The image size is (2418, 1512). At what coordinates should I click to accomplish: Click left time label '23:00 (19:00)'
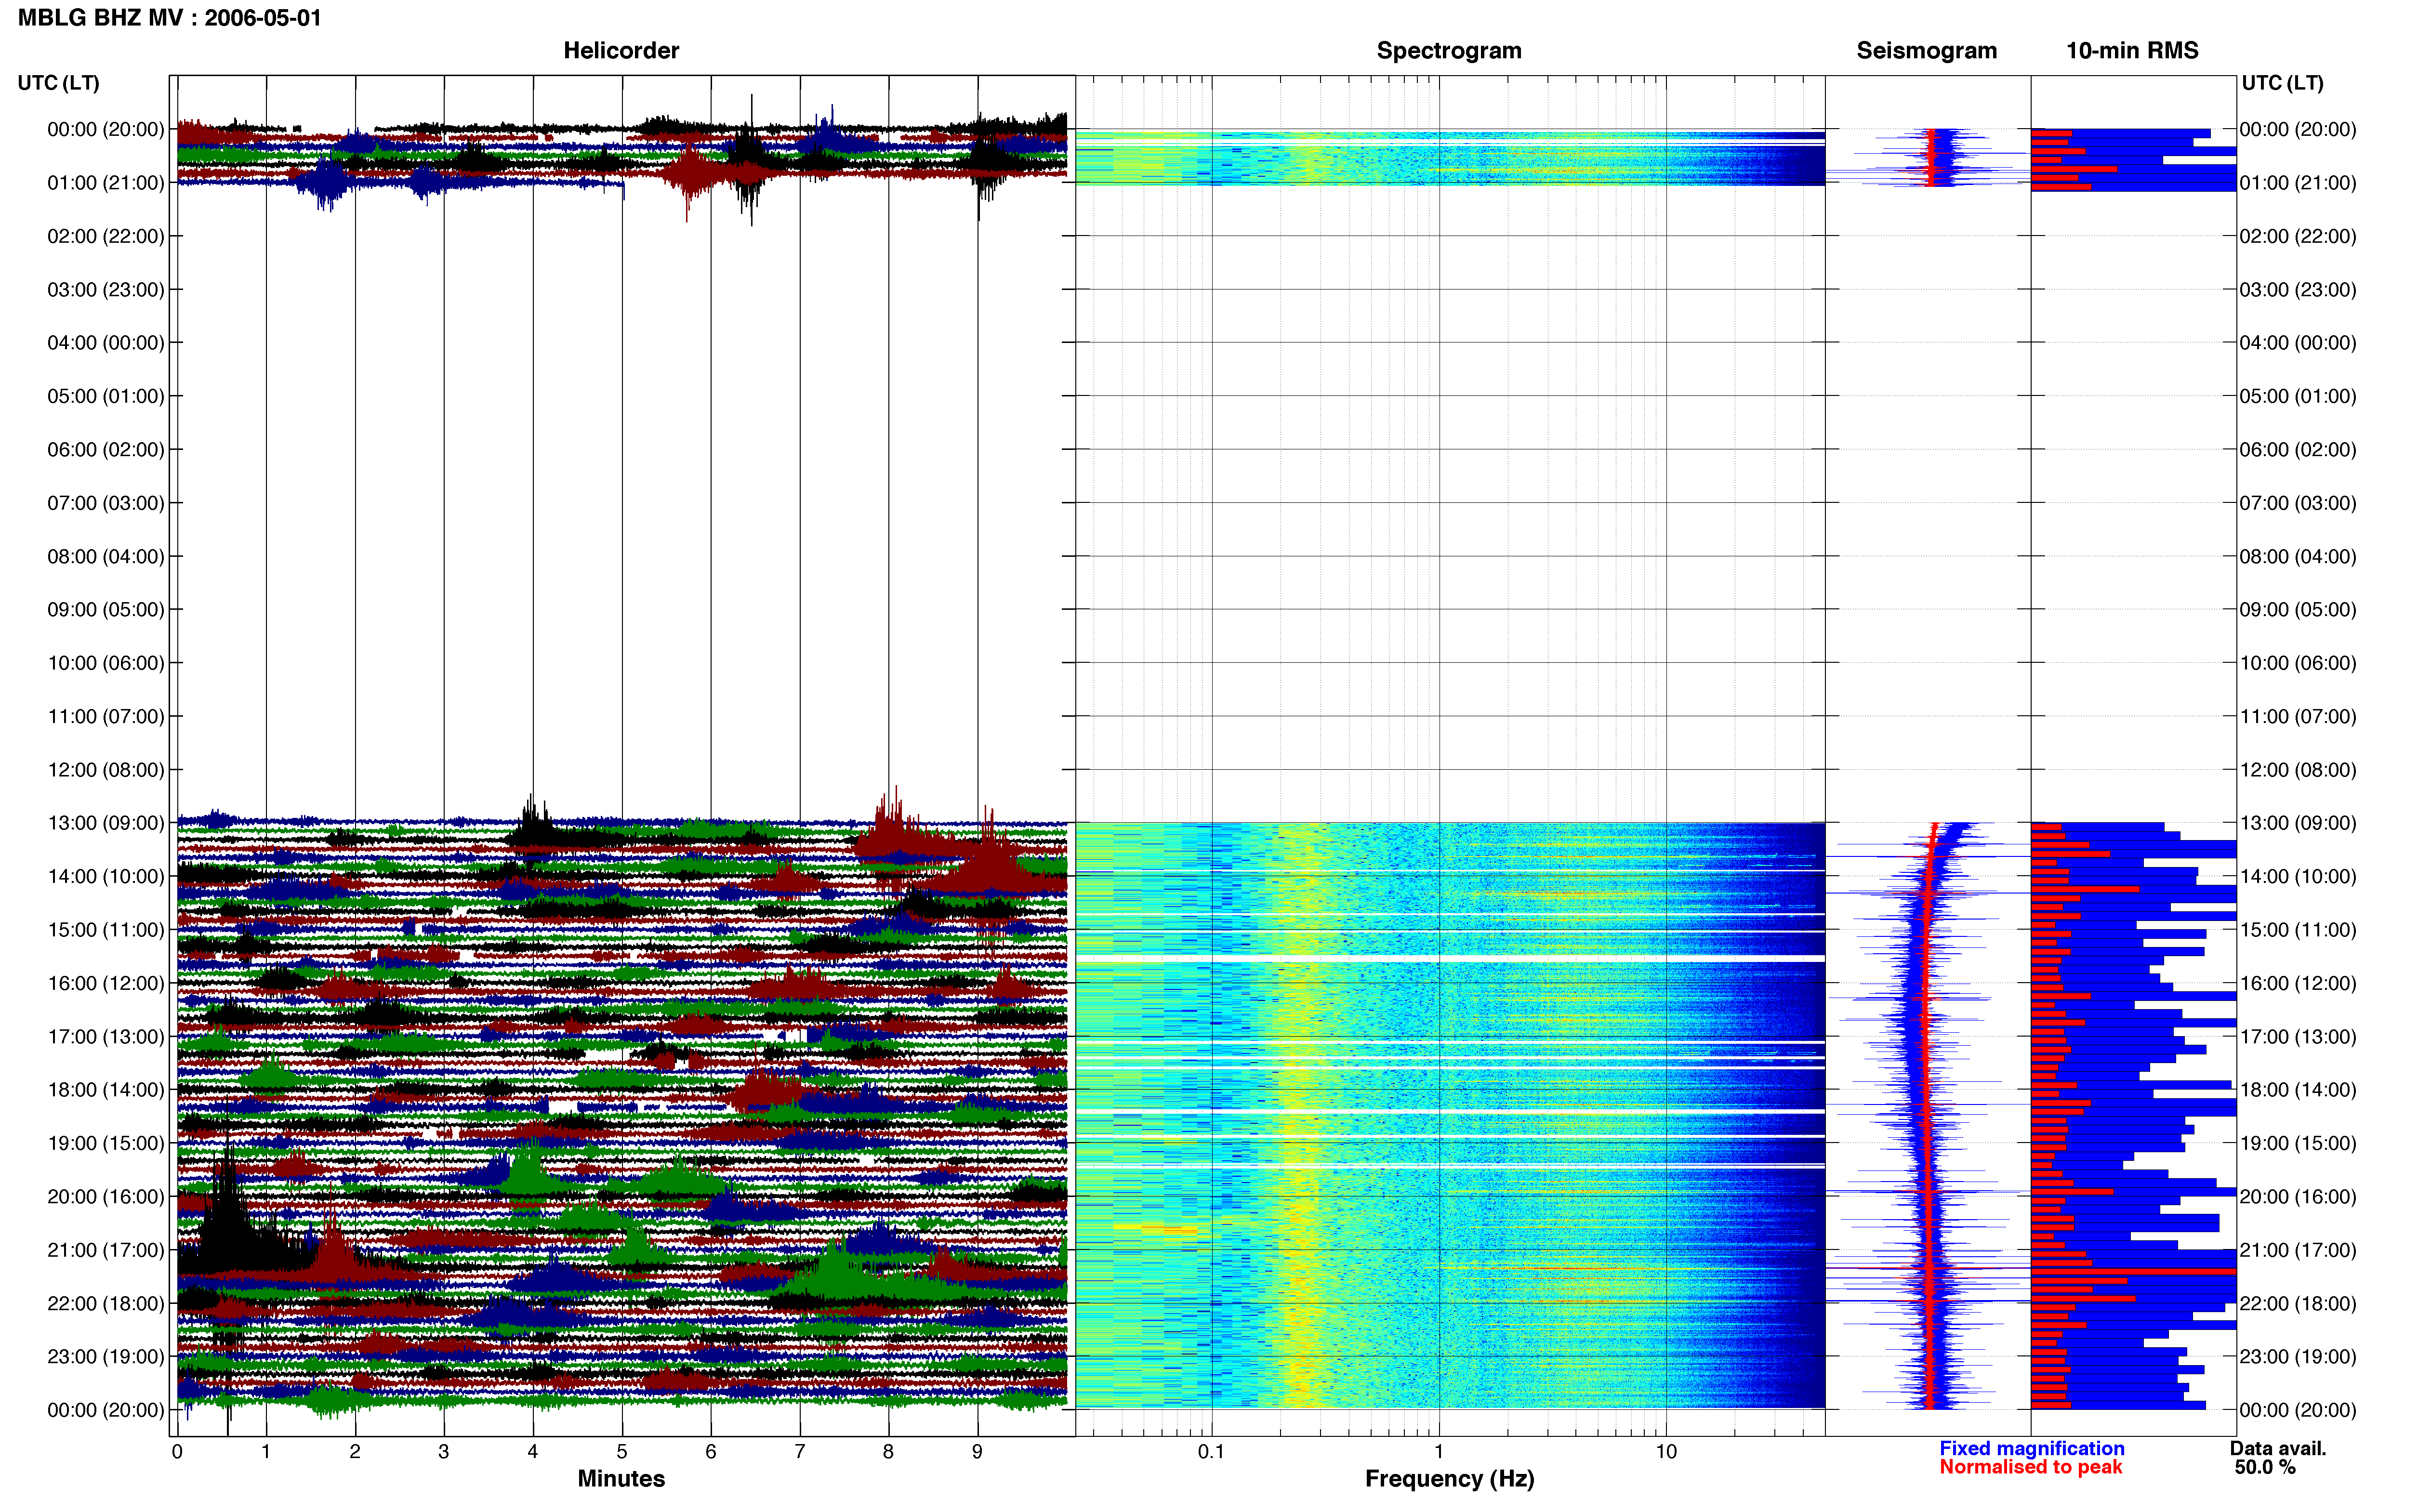106,1357
